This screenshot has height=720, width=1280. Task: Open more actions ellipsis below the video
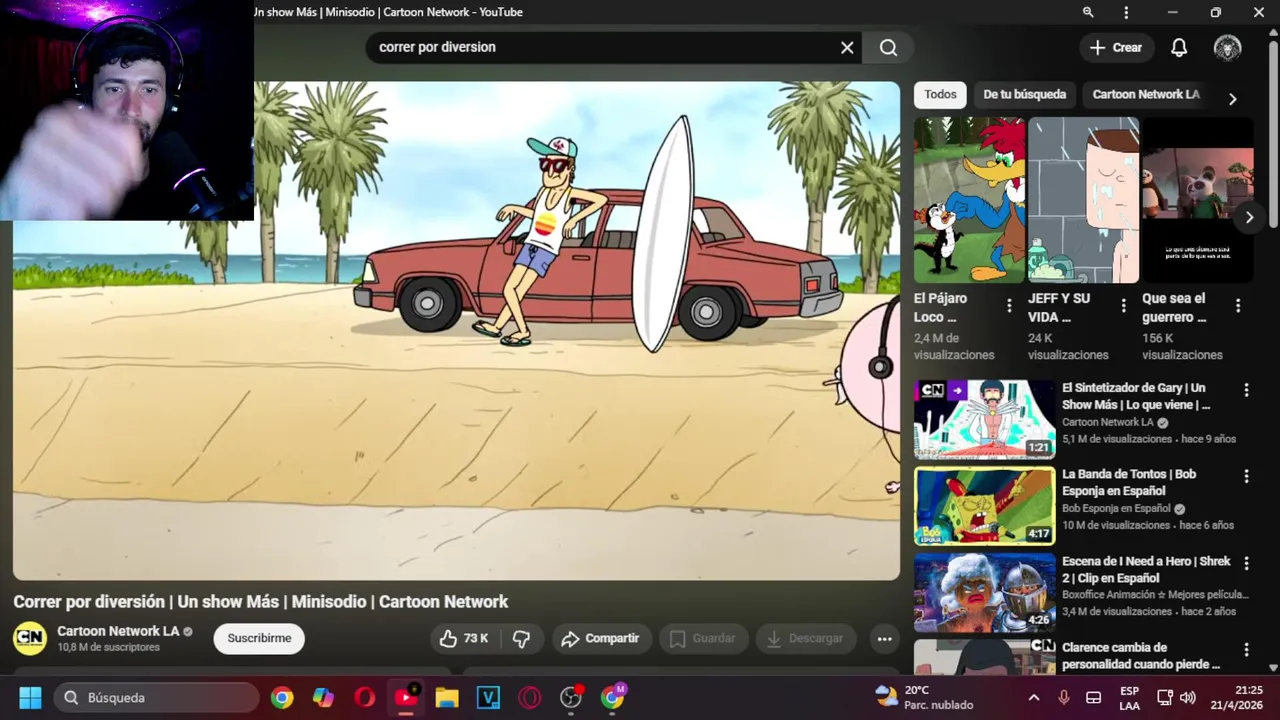[884, 638]
